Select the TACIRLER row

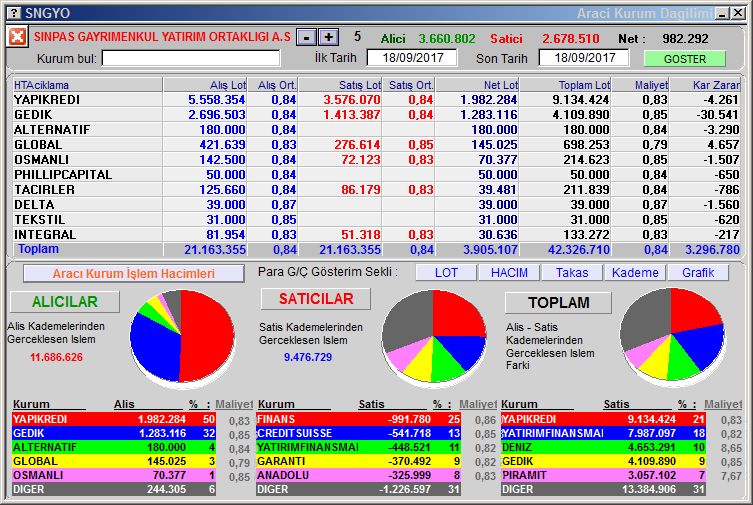coord(376,190)
